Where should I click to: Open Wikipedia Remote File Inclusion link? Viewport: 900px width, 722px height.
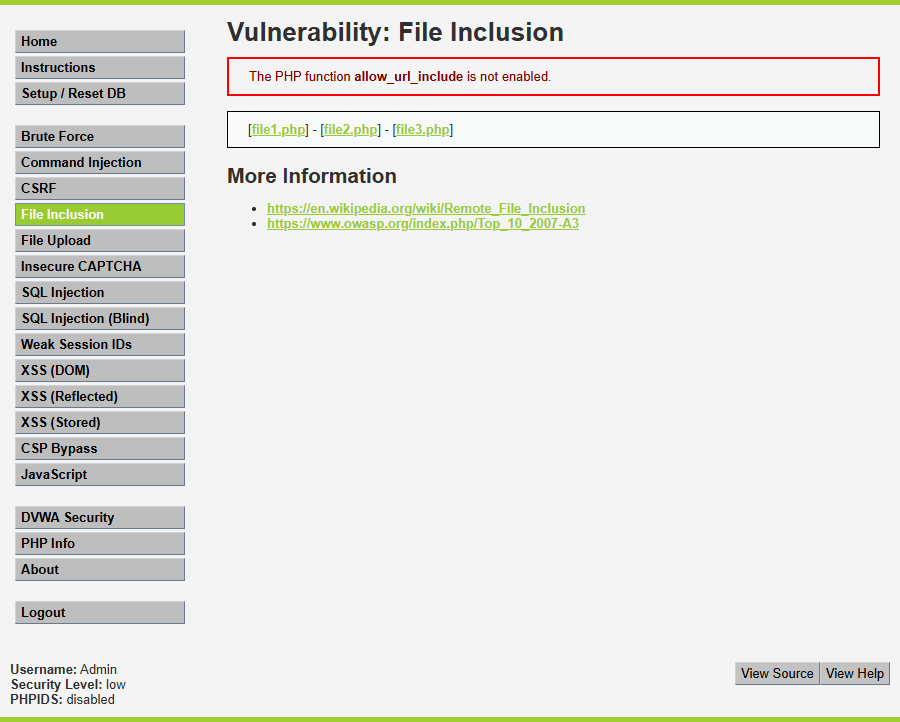click(x=425, y=209)
